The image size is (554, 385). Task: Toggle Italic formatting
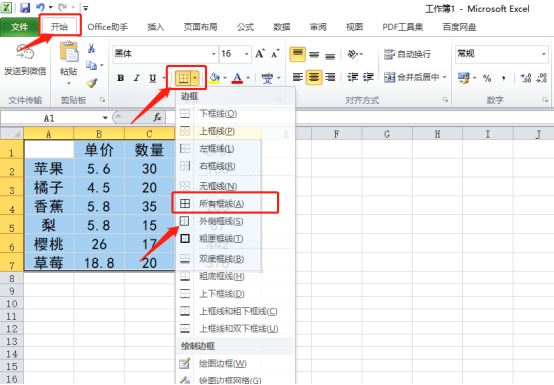136,78
